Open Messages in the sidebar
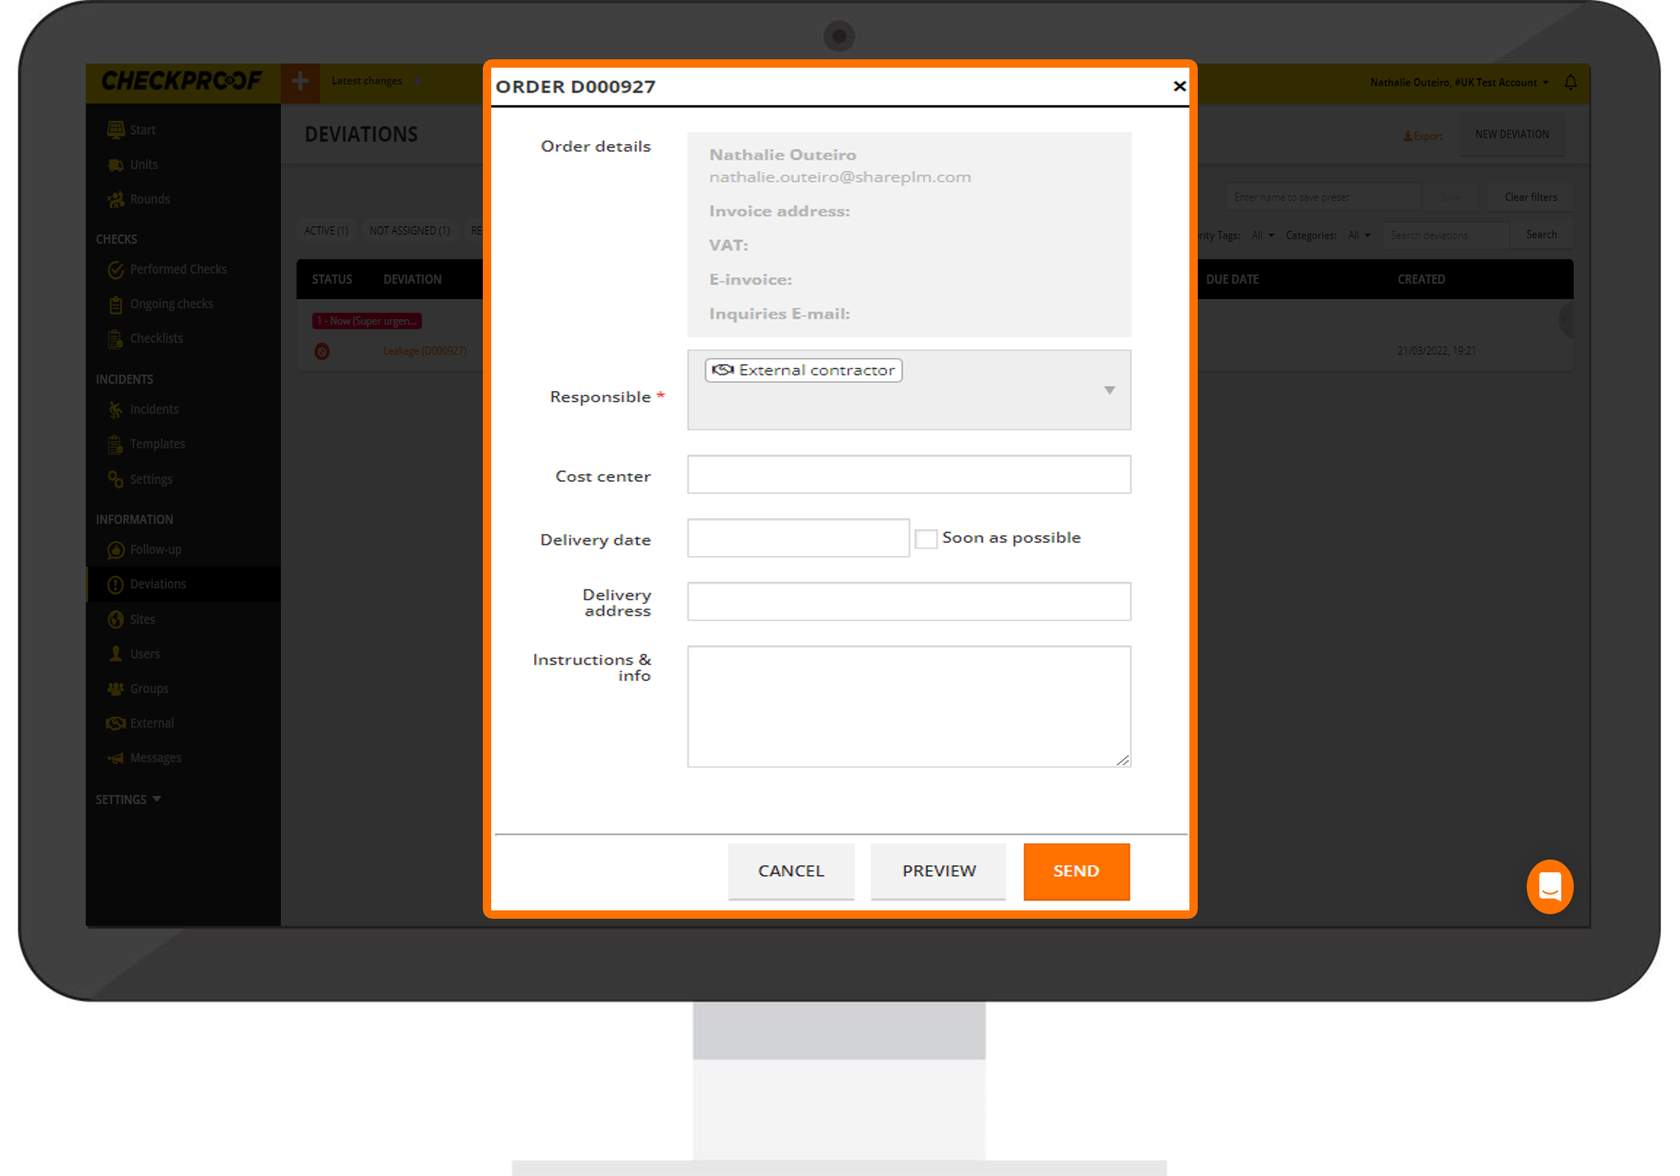 155,758
